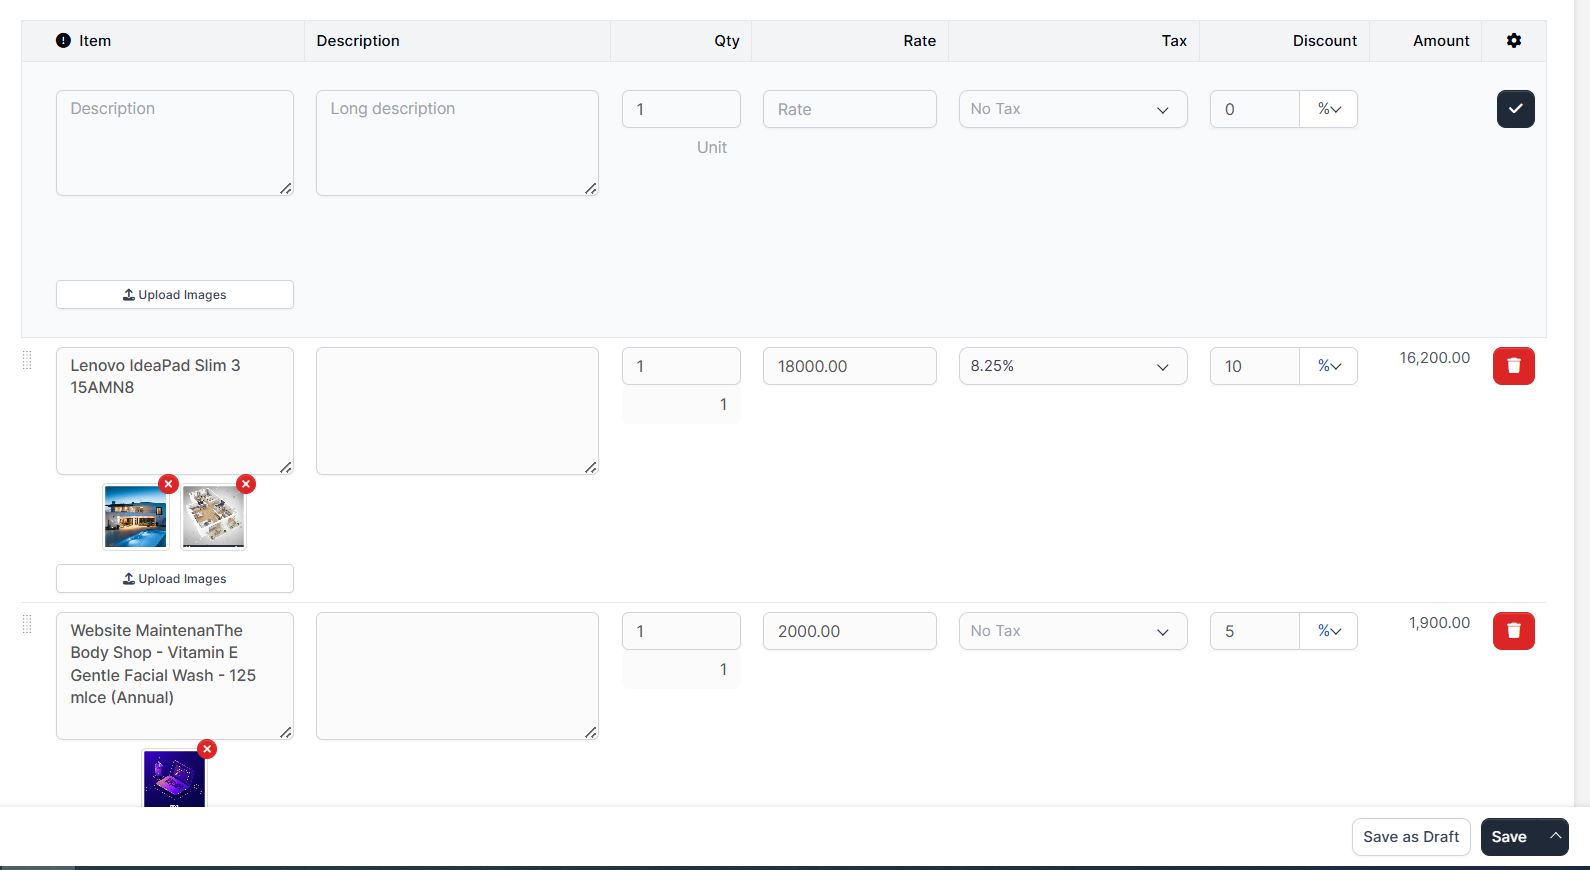Click new item discount field showing 0
Screen dimensions: 1590x870
1255,109
